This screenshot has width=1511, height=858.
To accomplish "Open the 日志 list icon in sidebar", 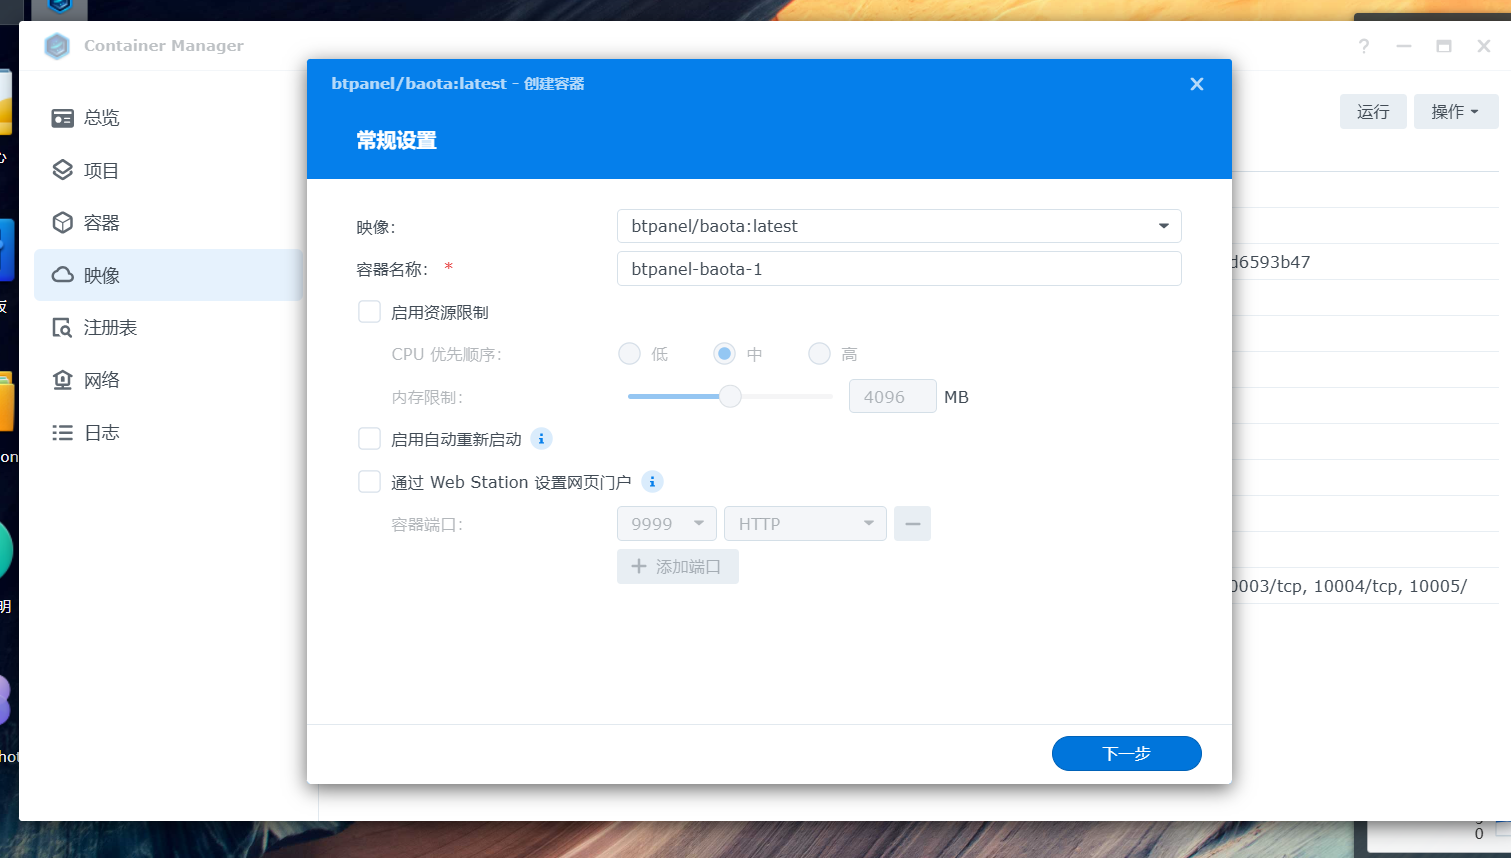I will (63, 433).
